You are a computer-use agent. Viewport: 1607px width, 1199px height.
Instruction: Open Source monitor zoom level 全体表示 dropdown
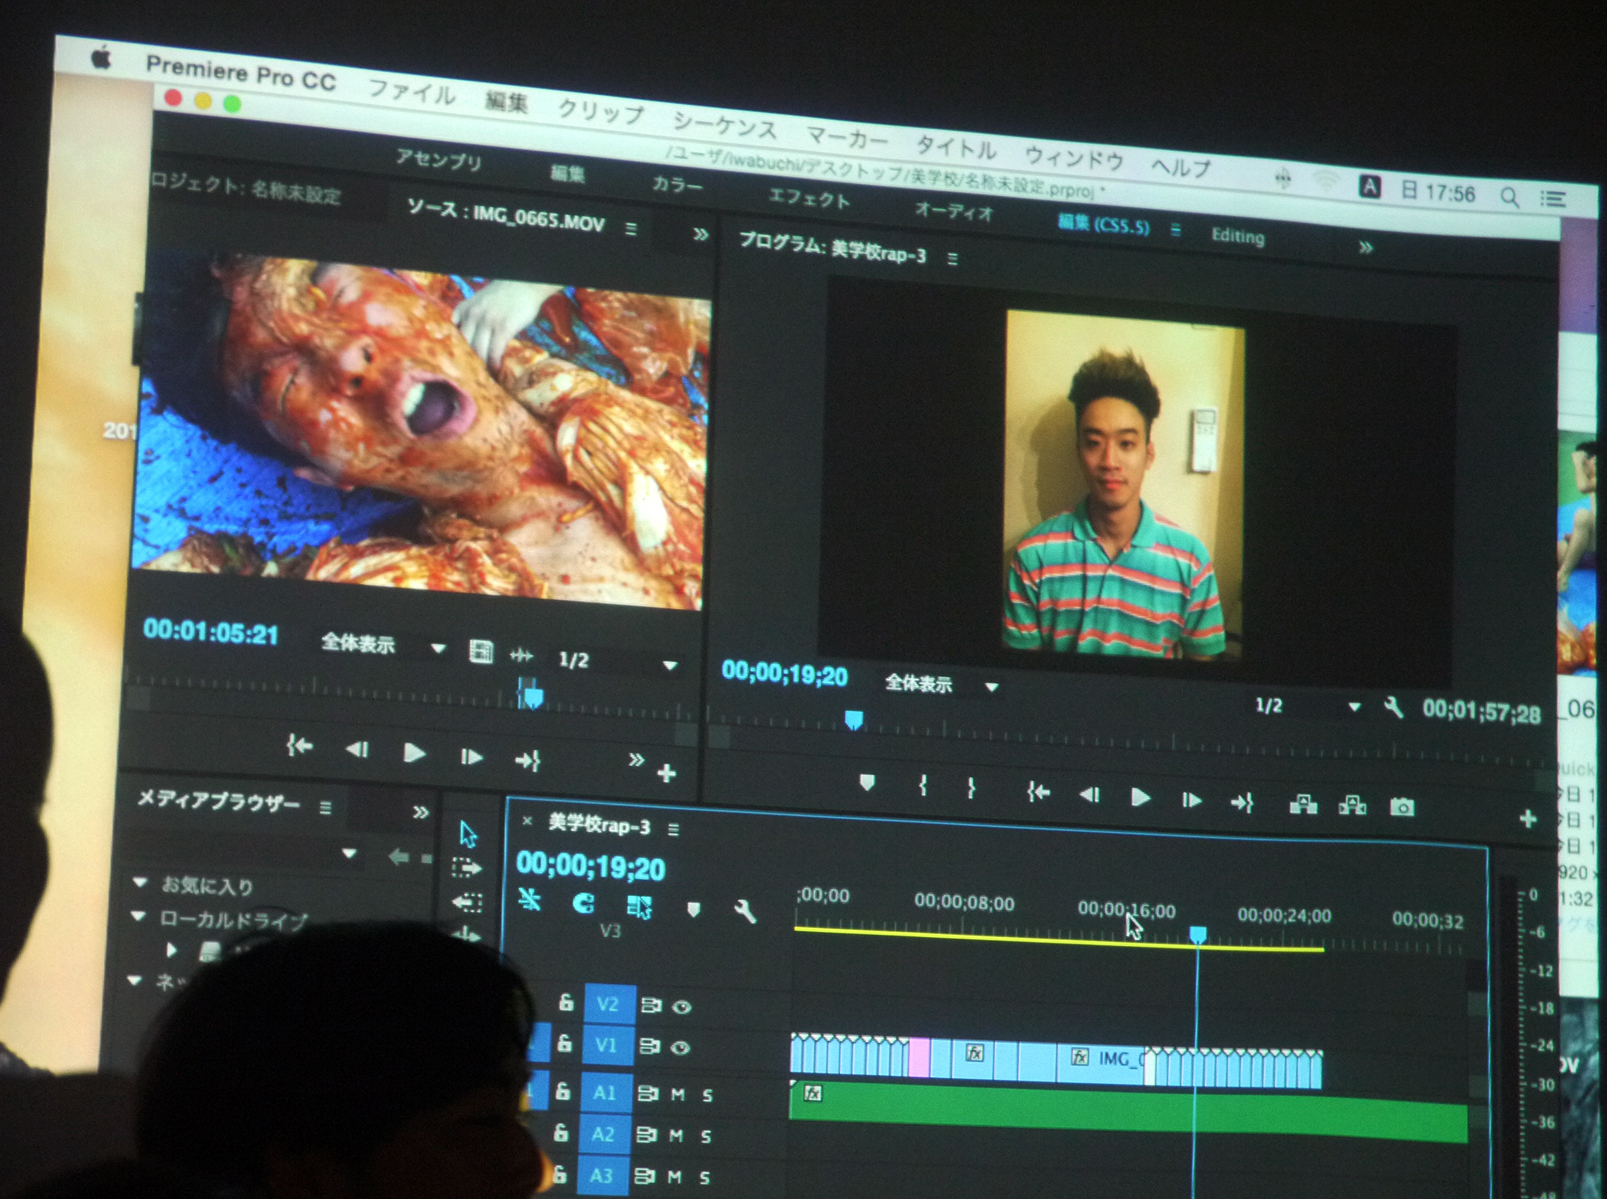coord(383,645)
